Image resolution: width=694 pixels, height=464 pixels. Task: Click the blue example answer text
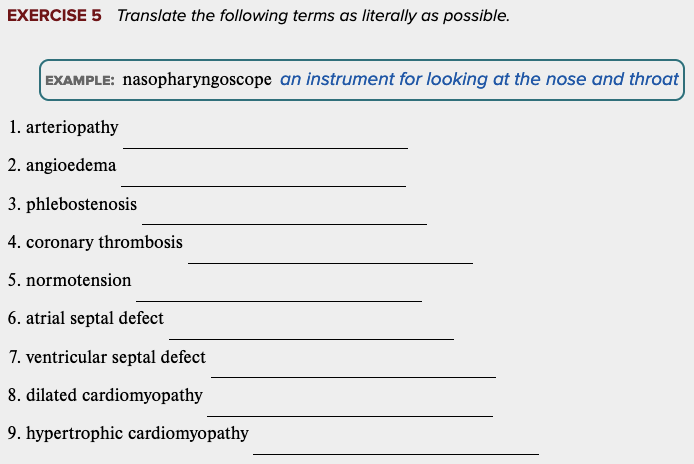[x=479, y=79]
